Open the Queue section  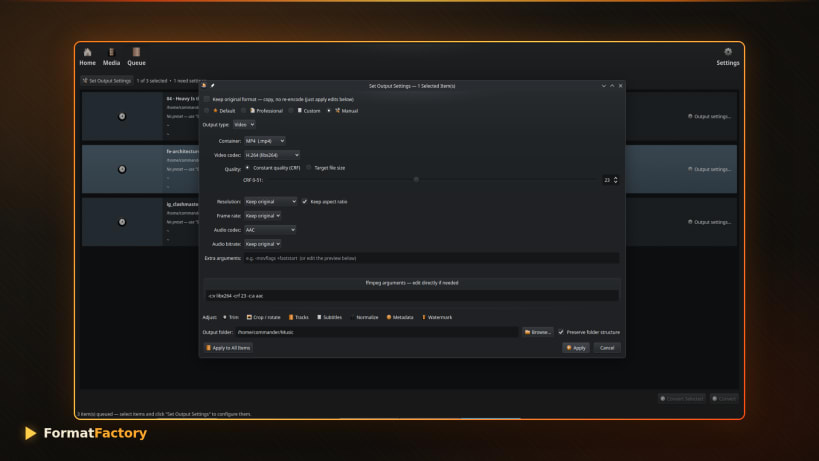pos(136,57)
